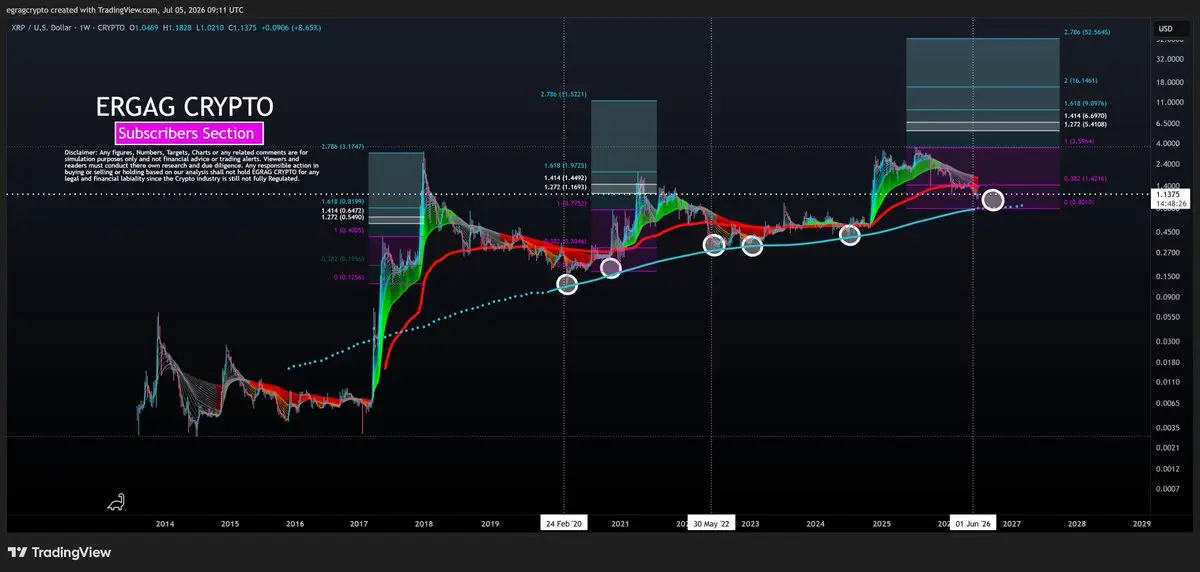Viewport: 1200px width, 572px height.
Task: Click the 1.272 (1.1693) Fibonacci label
Action: point(567,186)
